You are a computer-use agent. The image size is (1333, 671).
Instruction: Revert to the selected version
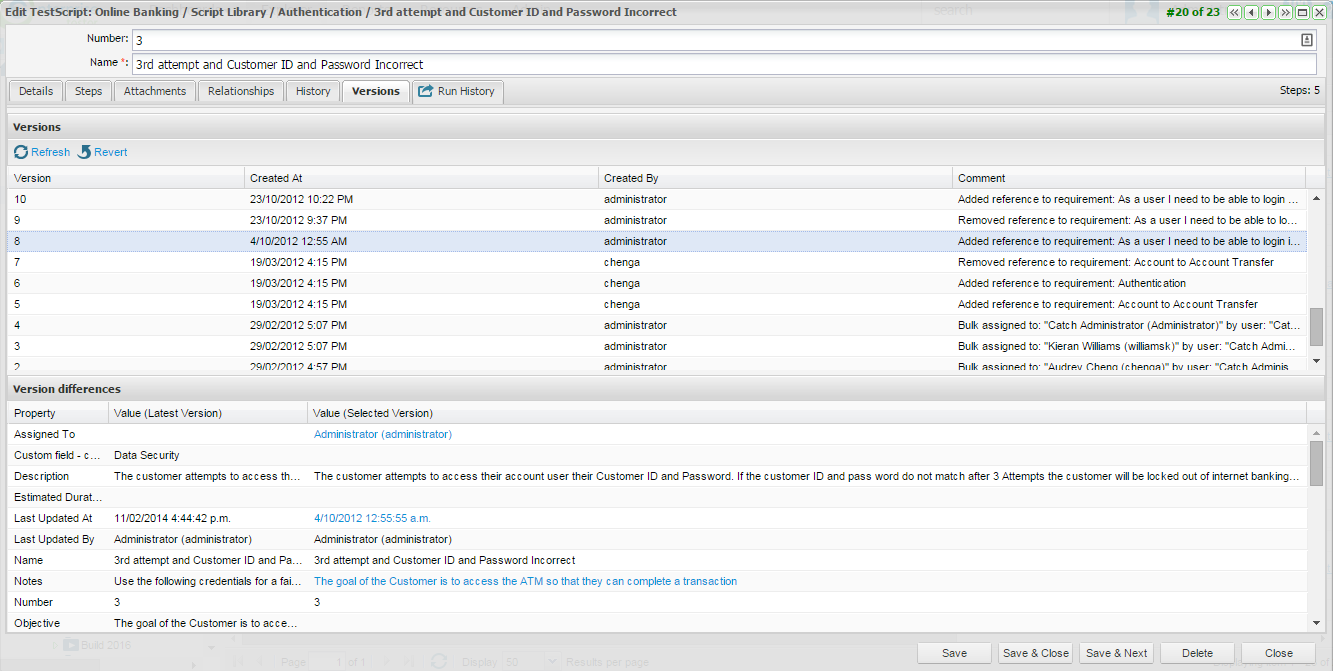pyautogui.click(x=103, y=152)
